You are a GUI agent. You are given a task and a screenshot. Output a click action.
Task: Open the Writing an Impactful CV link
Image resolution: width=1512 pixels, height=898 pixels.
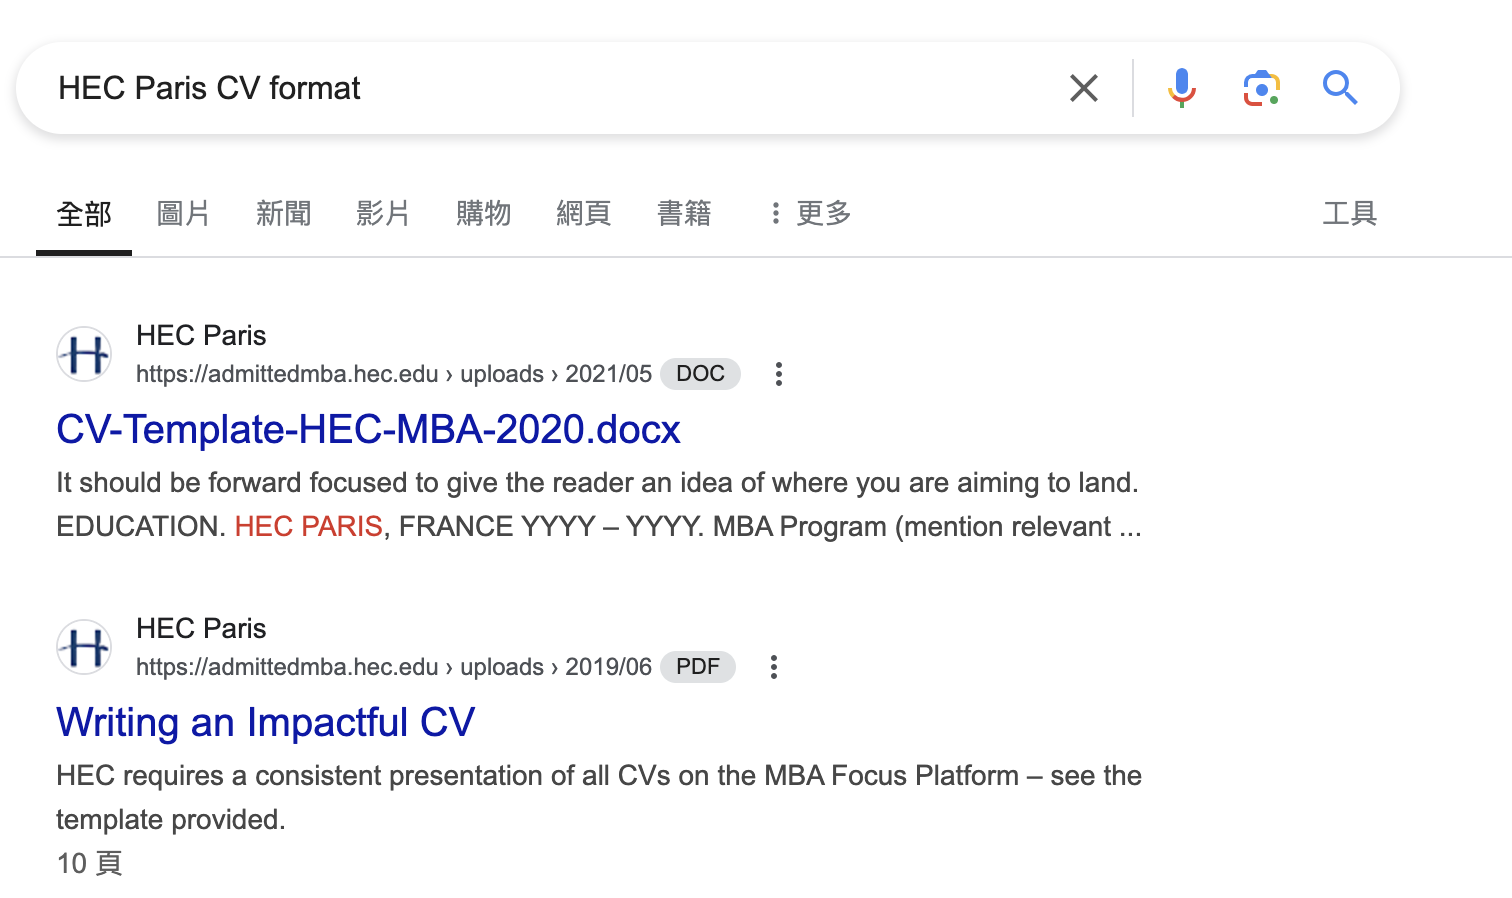[265, 722]
